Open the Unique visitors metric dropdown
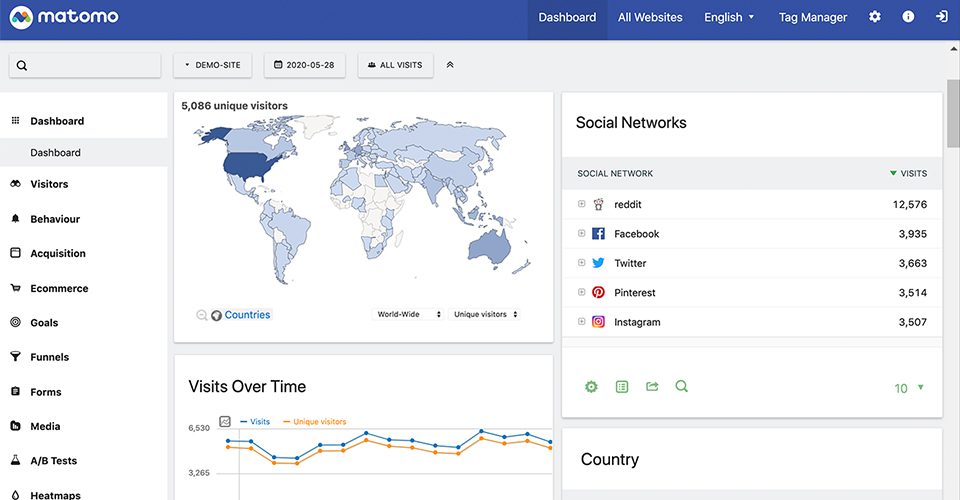 [x=485, y=314]
